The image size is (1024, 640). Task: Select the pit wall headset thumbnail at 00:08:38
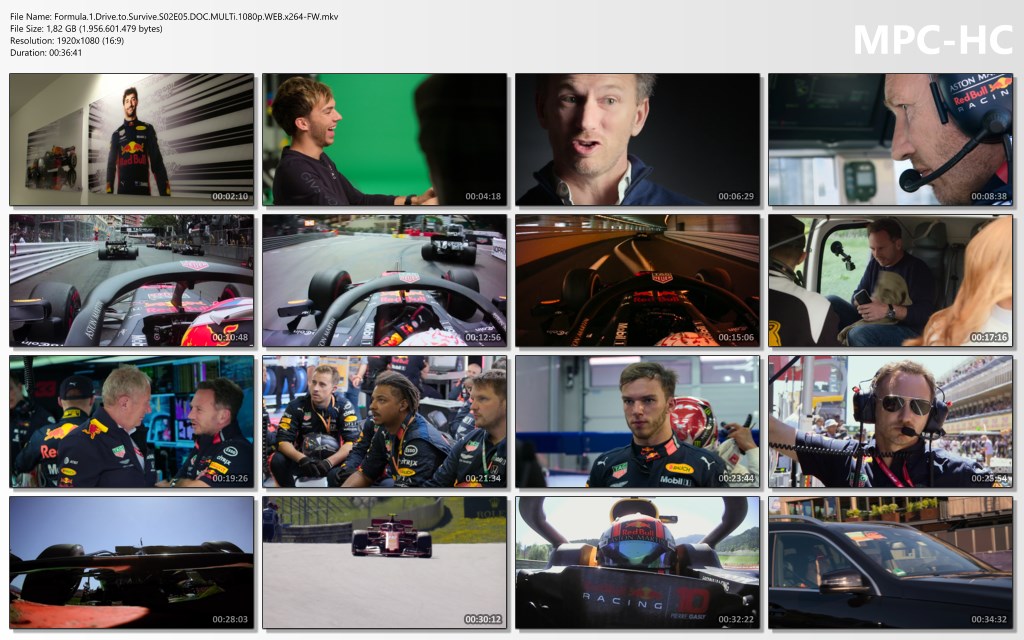click(890, 139)
